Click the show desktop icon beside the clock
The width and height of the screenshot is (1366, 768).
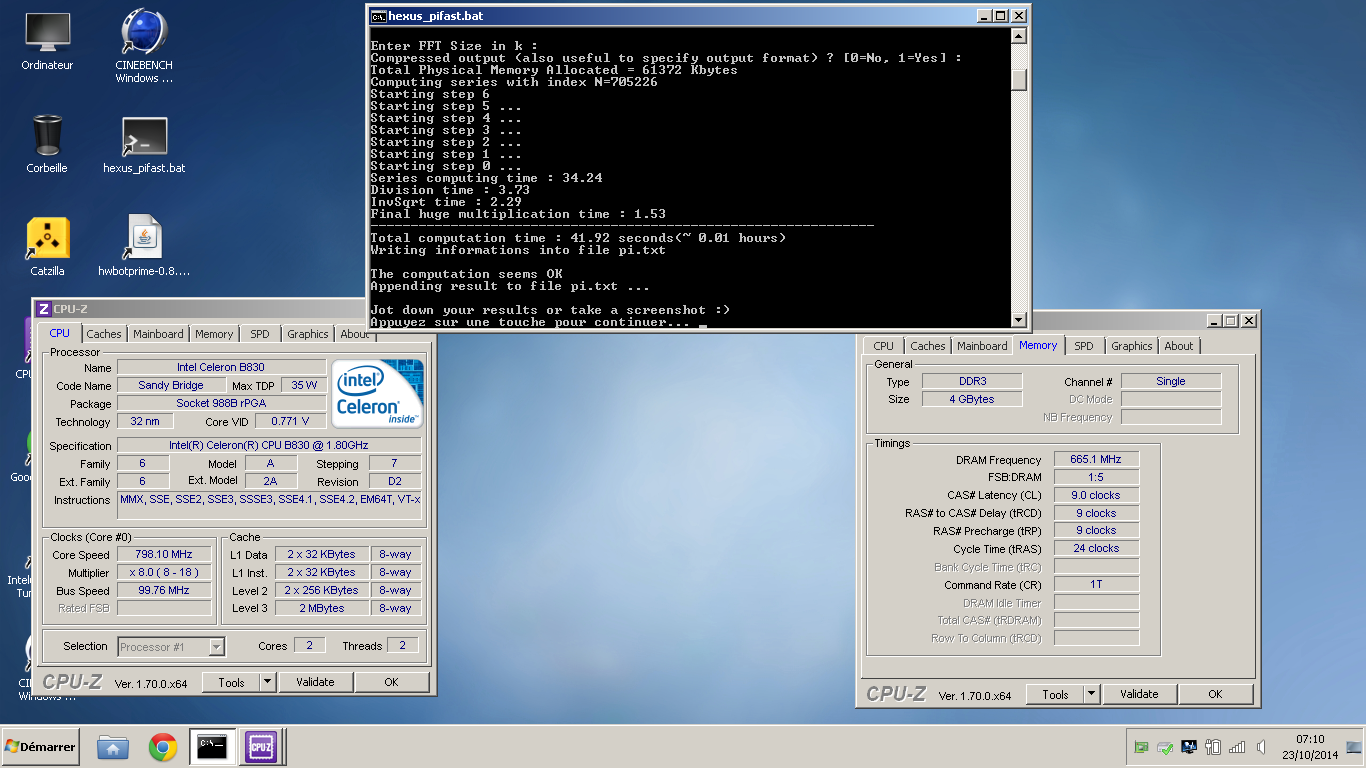[1354, 747]
